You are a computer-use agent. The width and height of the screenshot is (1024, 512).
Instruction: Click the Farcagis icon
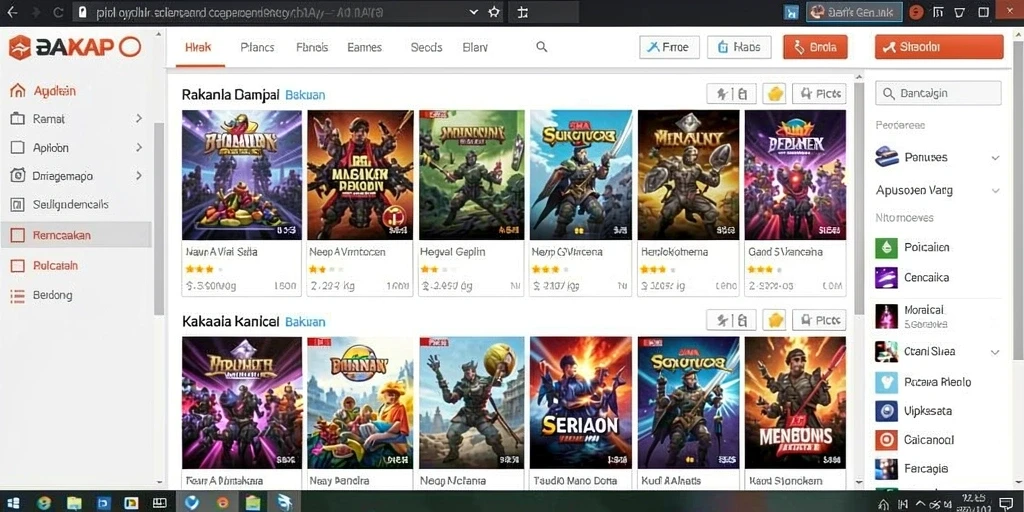tap(886, 469)
